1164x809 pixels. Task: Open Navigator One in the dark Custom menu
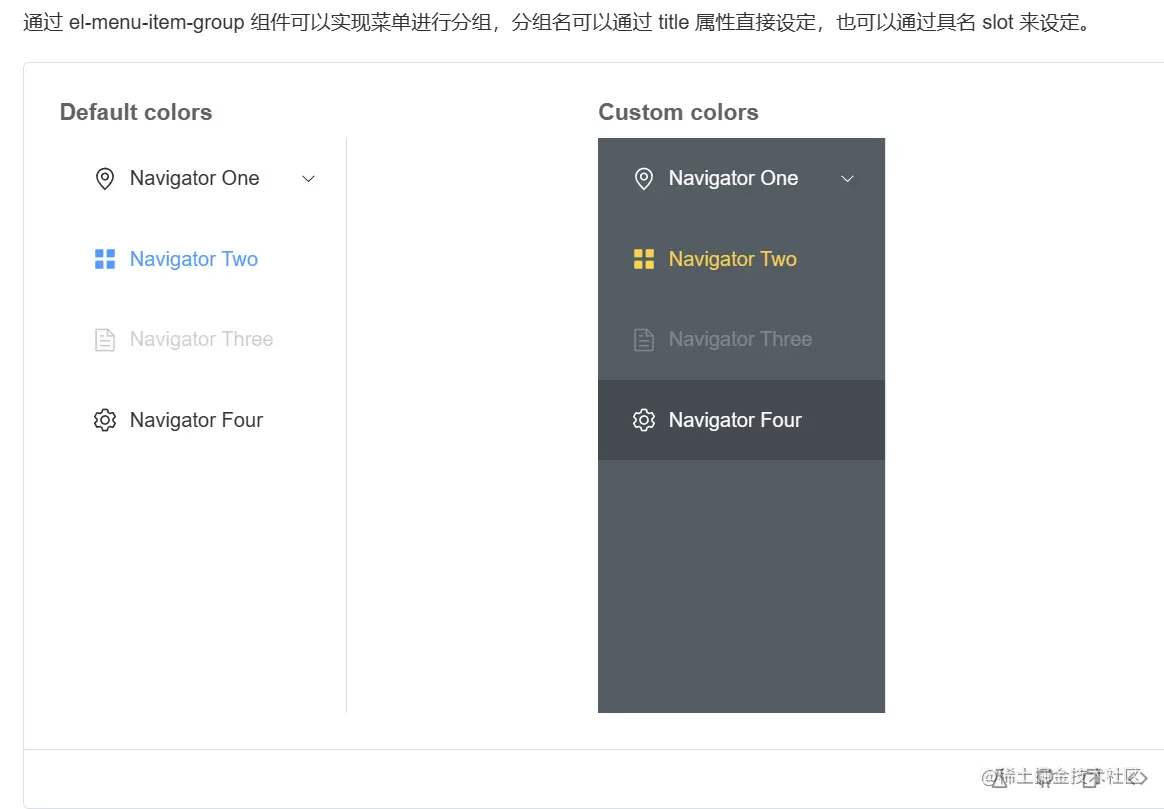pyautogui.click(x=742, y=179)
